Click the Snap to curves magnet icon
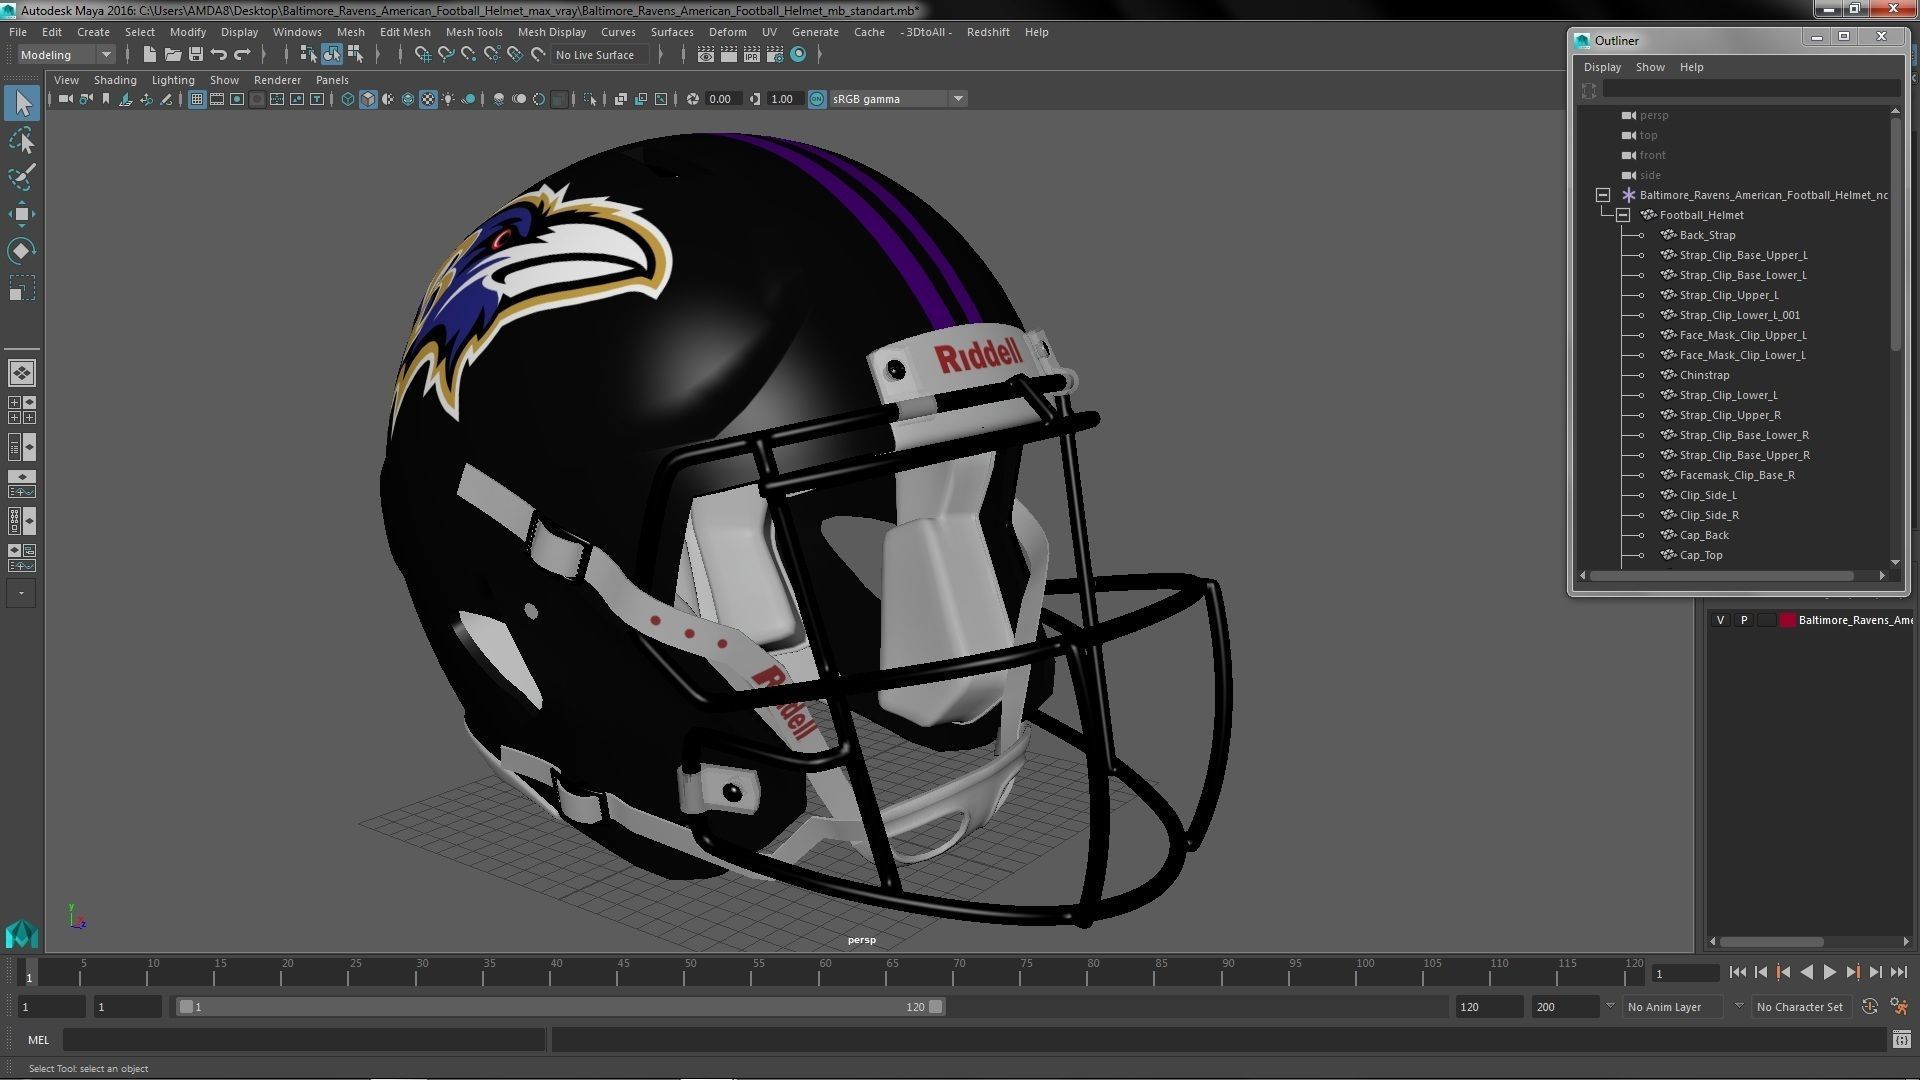 [446, 54]
